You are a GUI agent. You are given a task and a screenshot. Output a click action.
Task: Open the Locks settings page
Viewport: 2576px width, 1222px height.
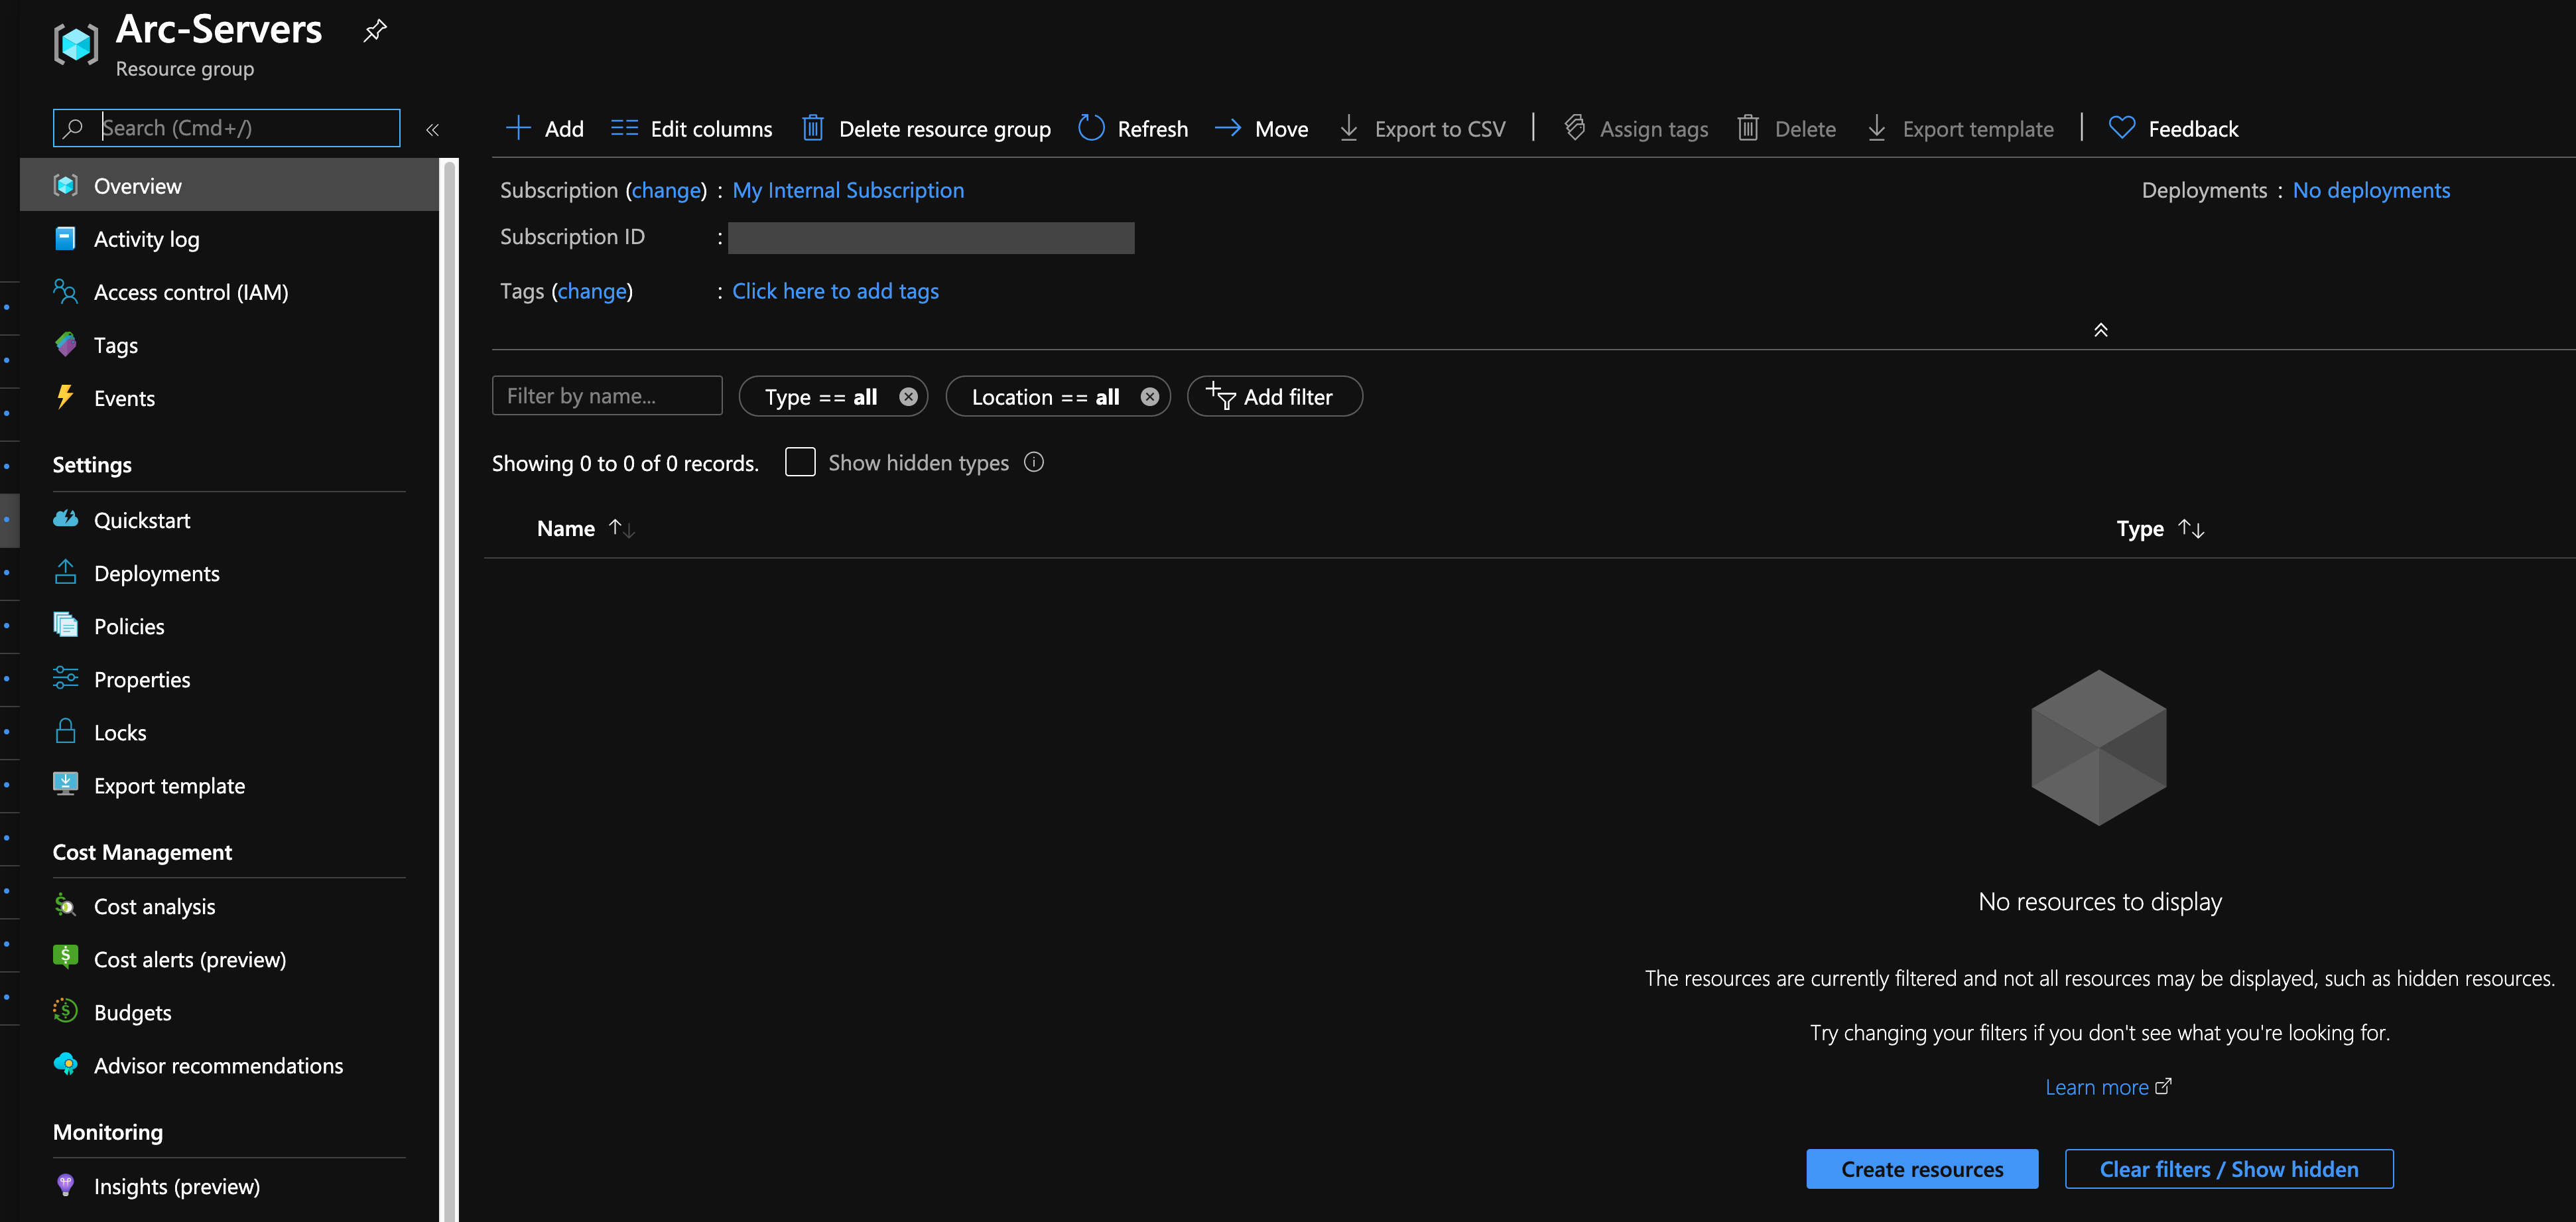(119, 732)
